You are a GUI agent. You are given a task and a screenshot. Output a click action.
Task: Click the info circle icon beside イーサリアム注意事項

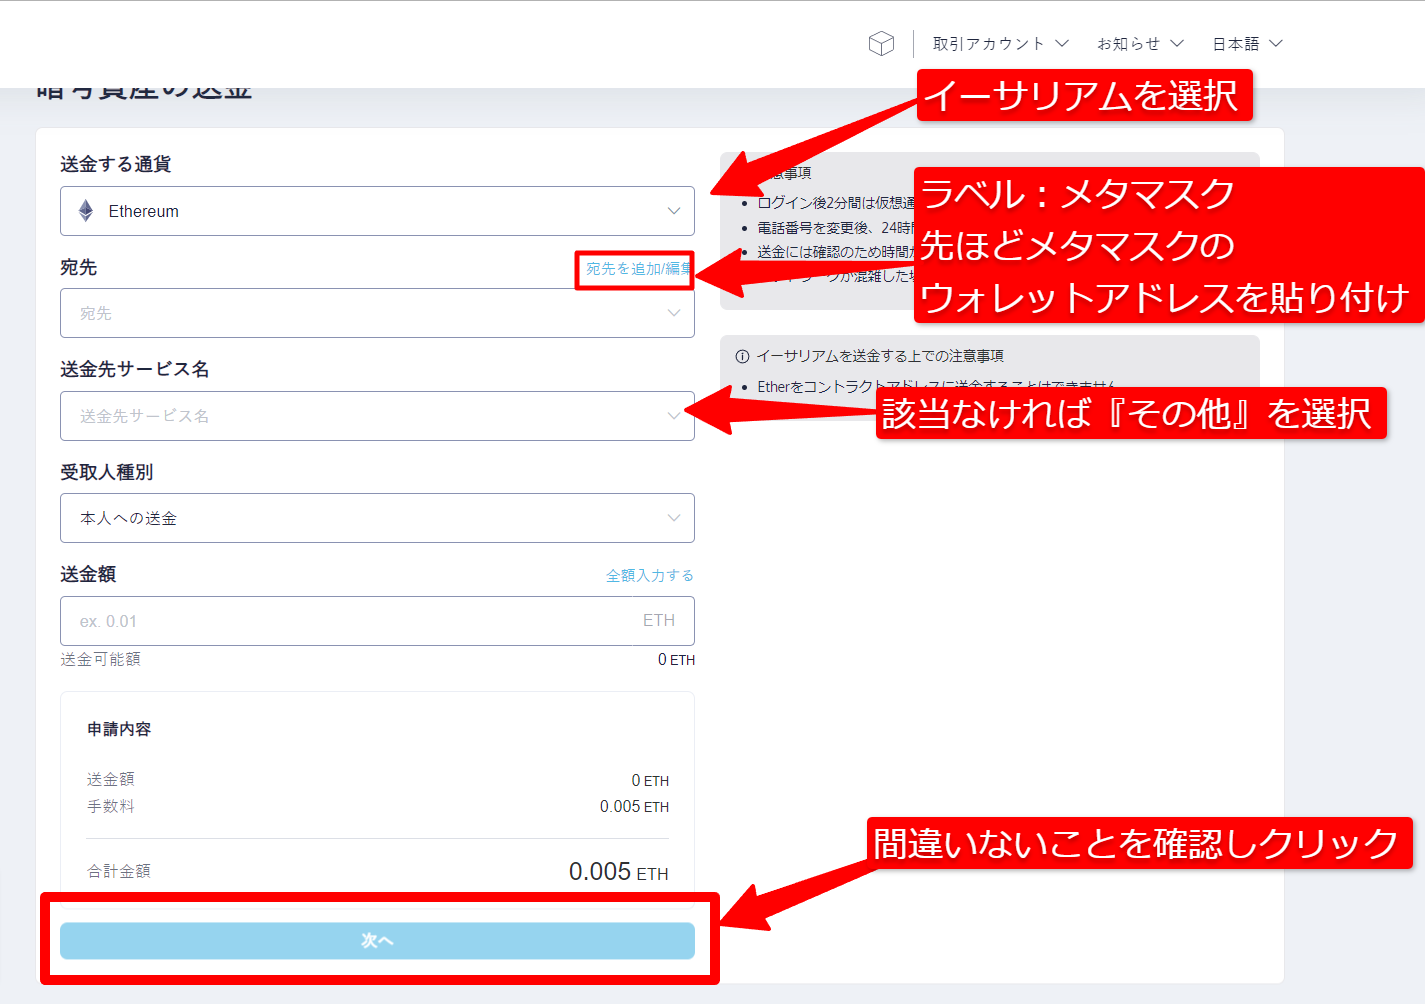pos(742,357)
